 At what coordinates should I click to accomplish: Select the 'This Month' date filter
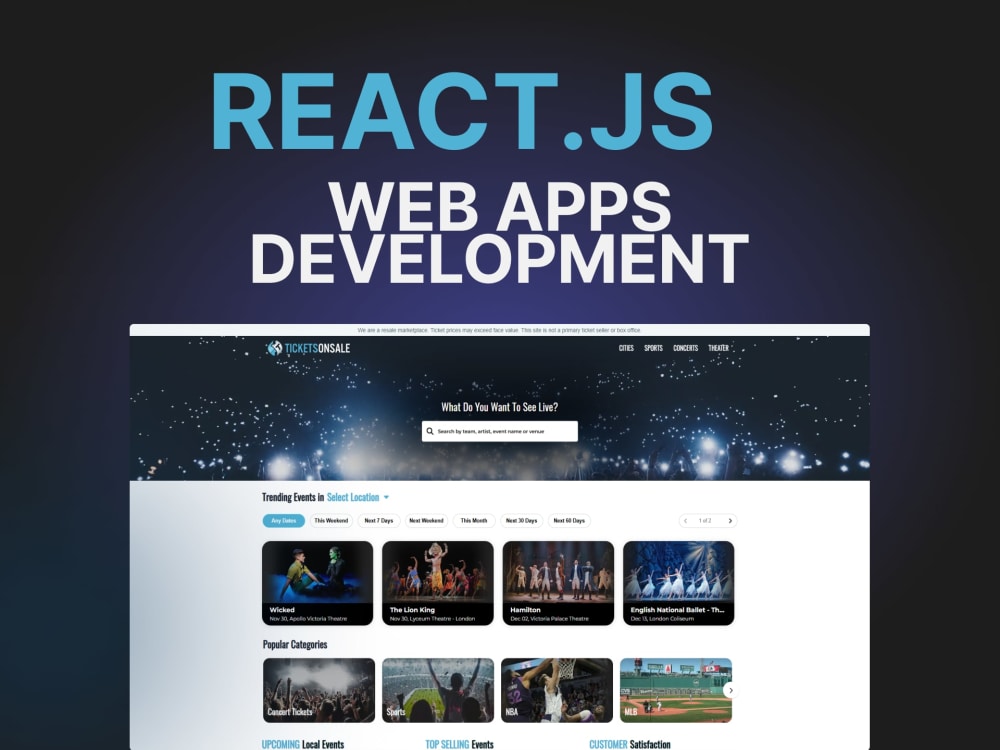pyautogui.click(x=473, y=520)
